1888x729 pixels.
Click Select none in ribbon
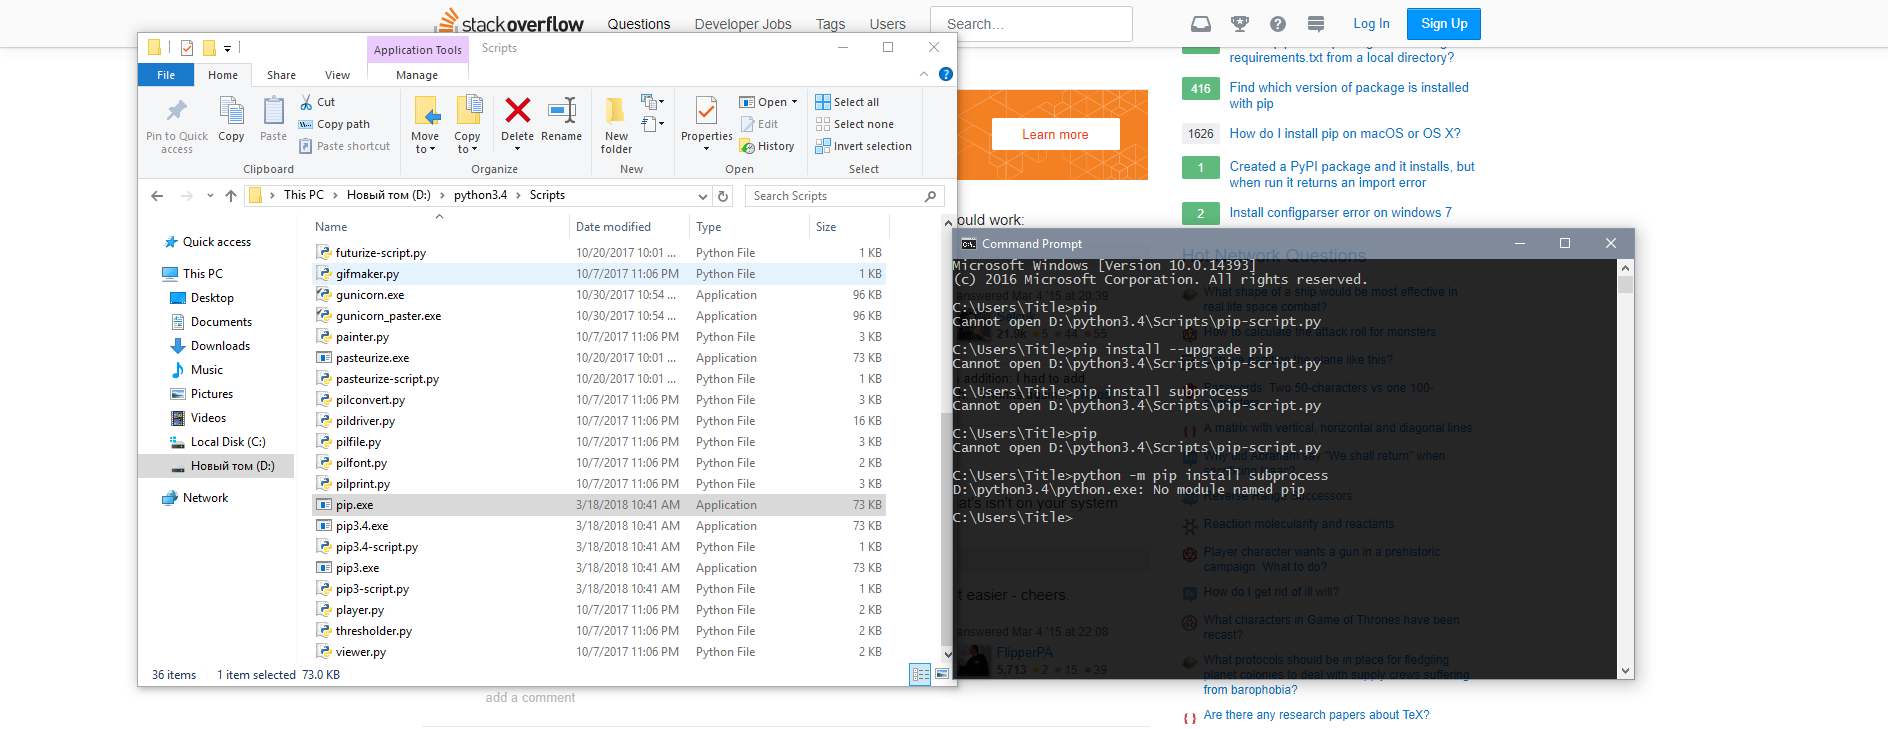point(854,124)
